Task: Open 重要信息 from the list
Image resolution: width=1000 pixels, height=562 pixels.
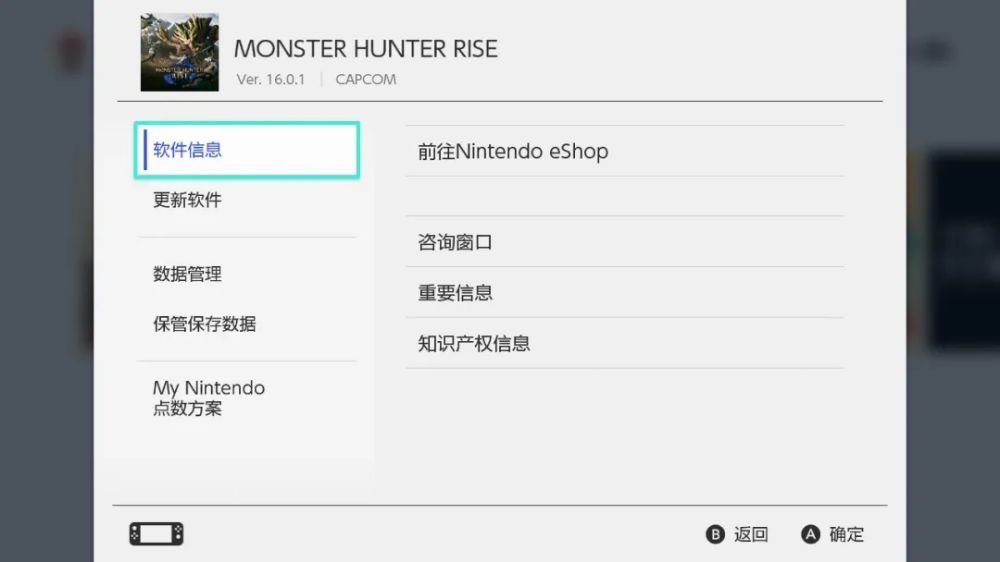Action: click(x=456, y=293)
